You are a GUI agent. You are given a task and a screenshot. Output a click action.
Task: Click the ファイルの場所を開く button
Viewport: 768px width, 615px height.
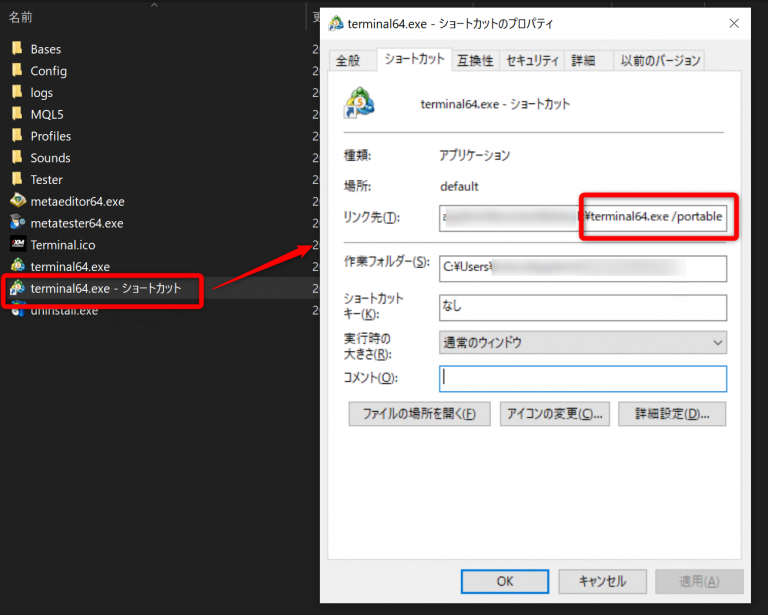point(419,414)
